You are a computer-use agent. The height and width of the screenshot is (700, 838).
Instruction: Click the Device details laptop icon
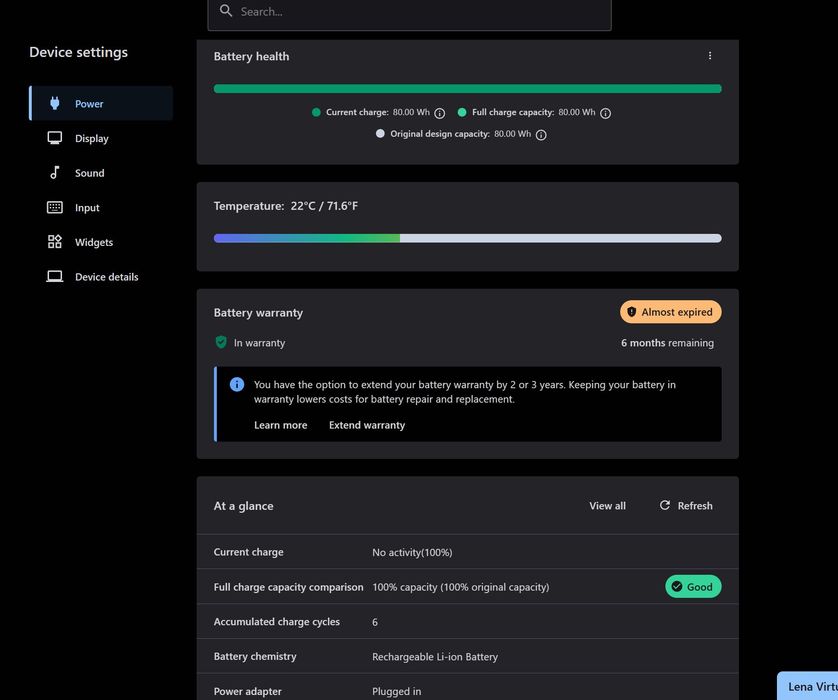point(55,276)
